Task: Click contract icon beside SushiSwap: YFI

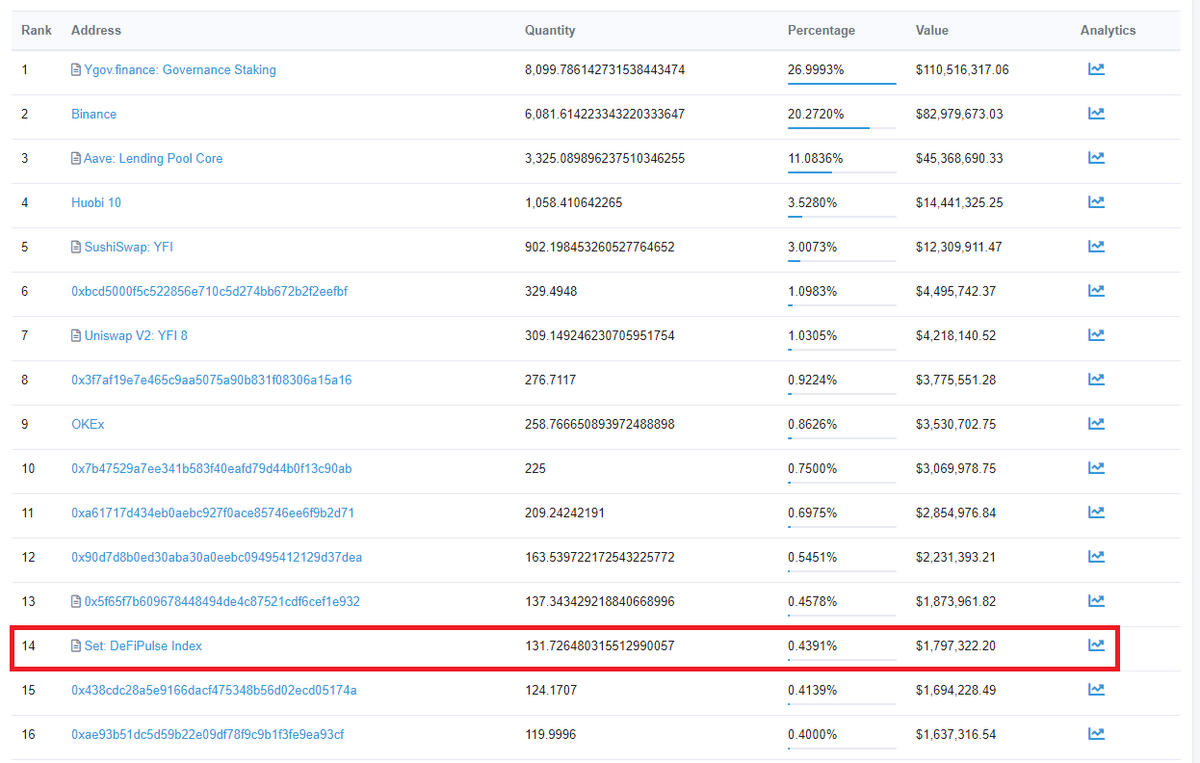Action: click(76, 247)
